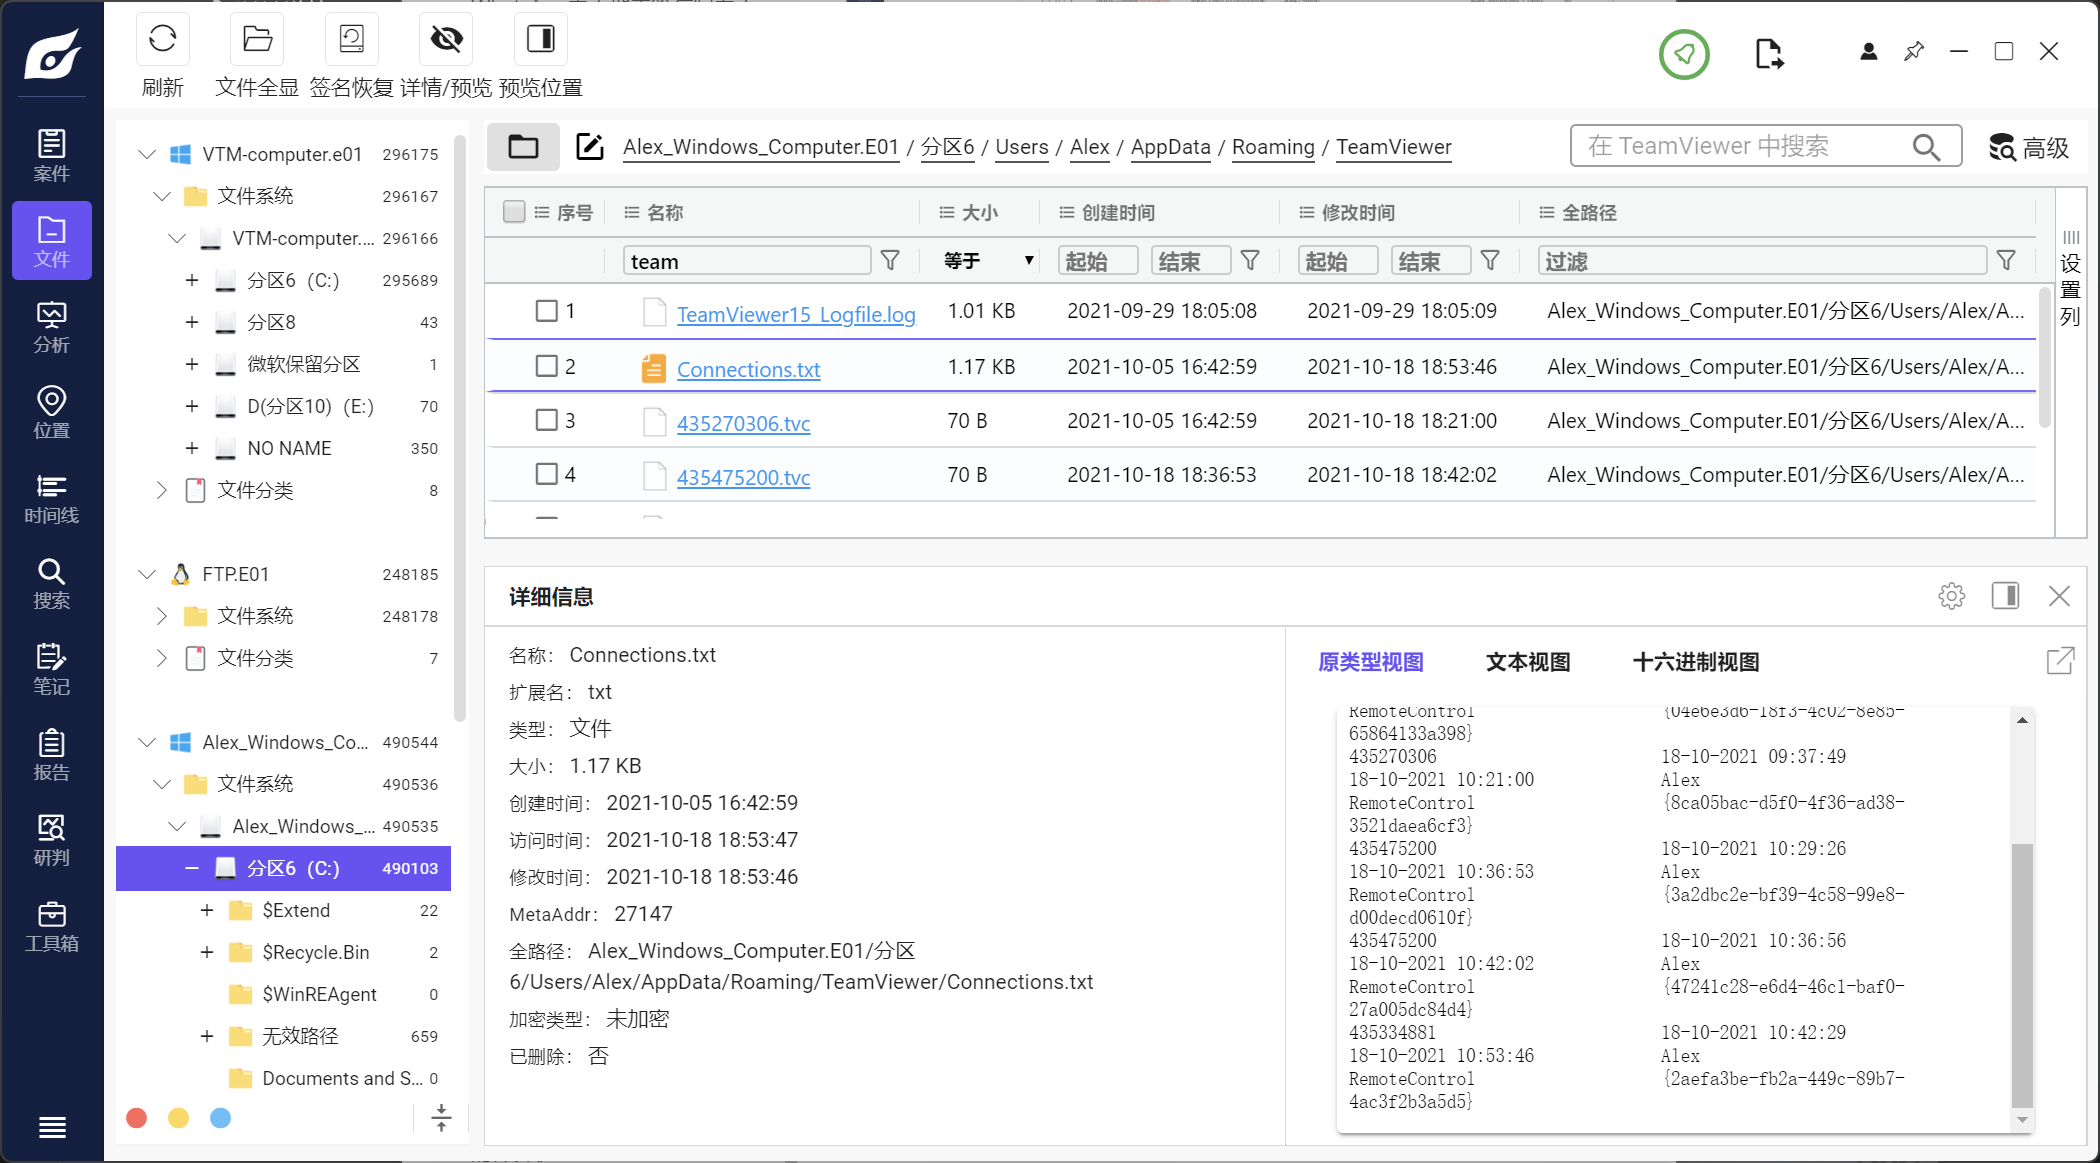Check the box for row 2 Connections.txt

click(x=546, y=366)
